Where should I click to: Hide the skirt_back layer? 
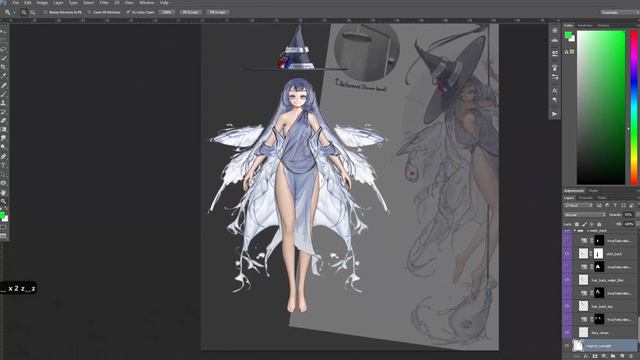click(x=567, y=253)
